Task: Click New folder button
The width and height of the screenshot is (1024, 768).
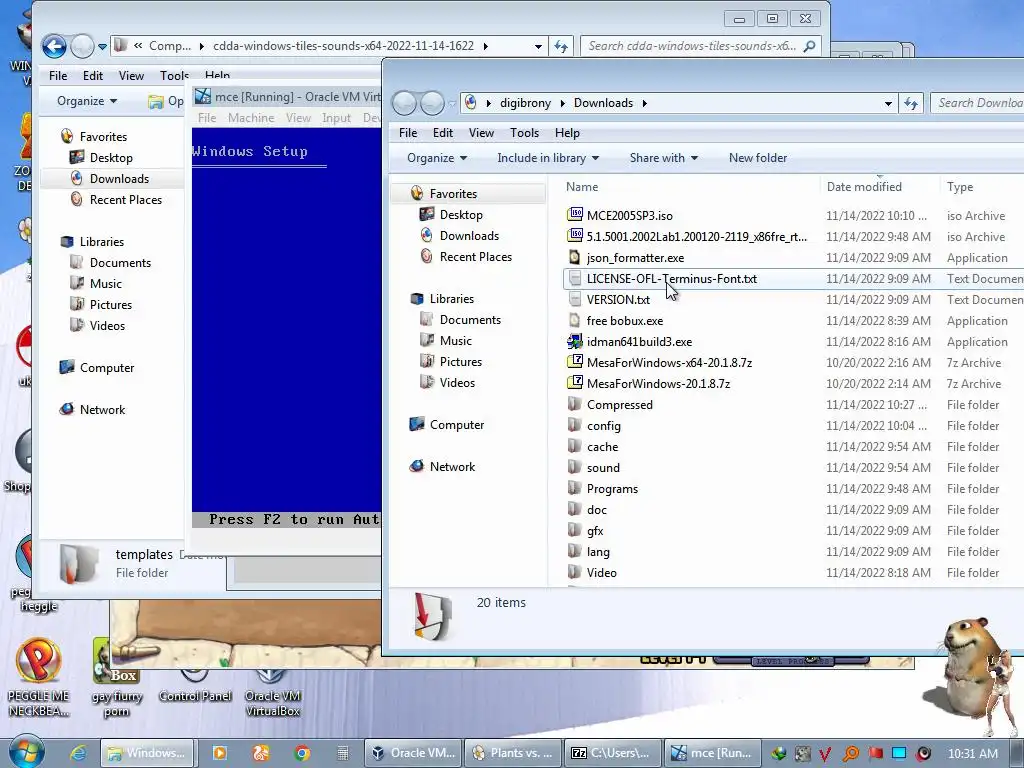Action: point(758,157)
